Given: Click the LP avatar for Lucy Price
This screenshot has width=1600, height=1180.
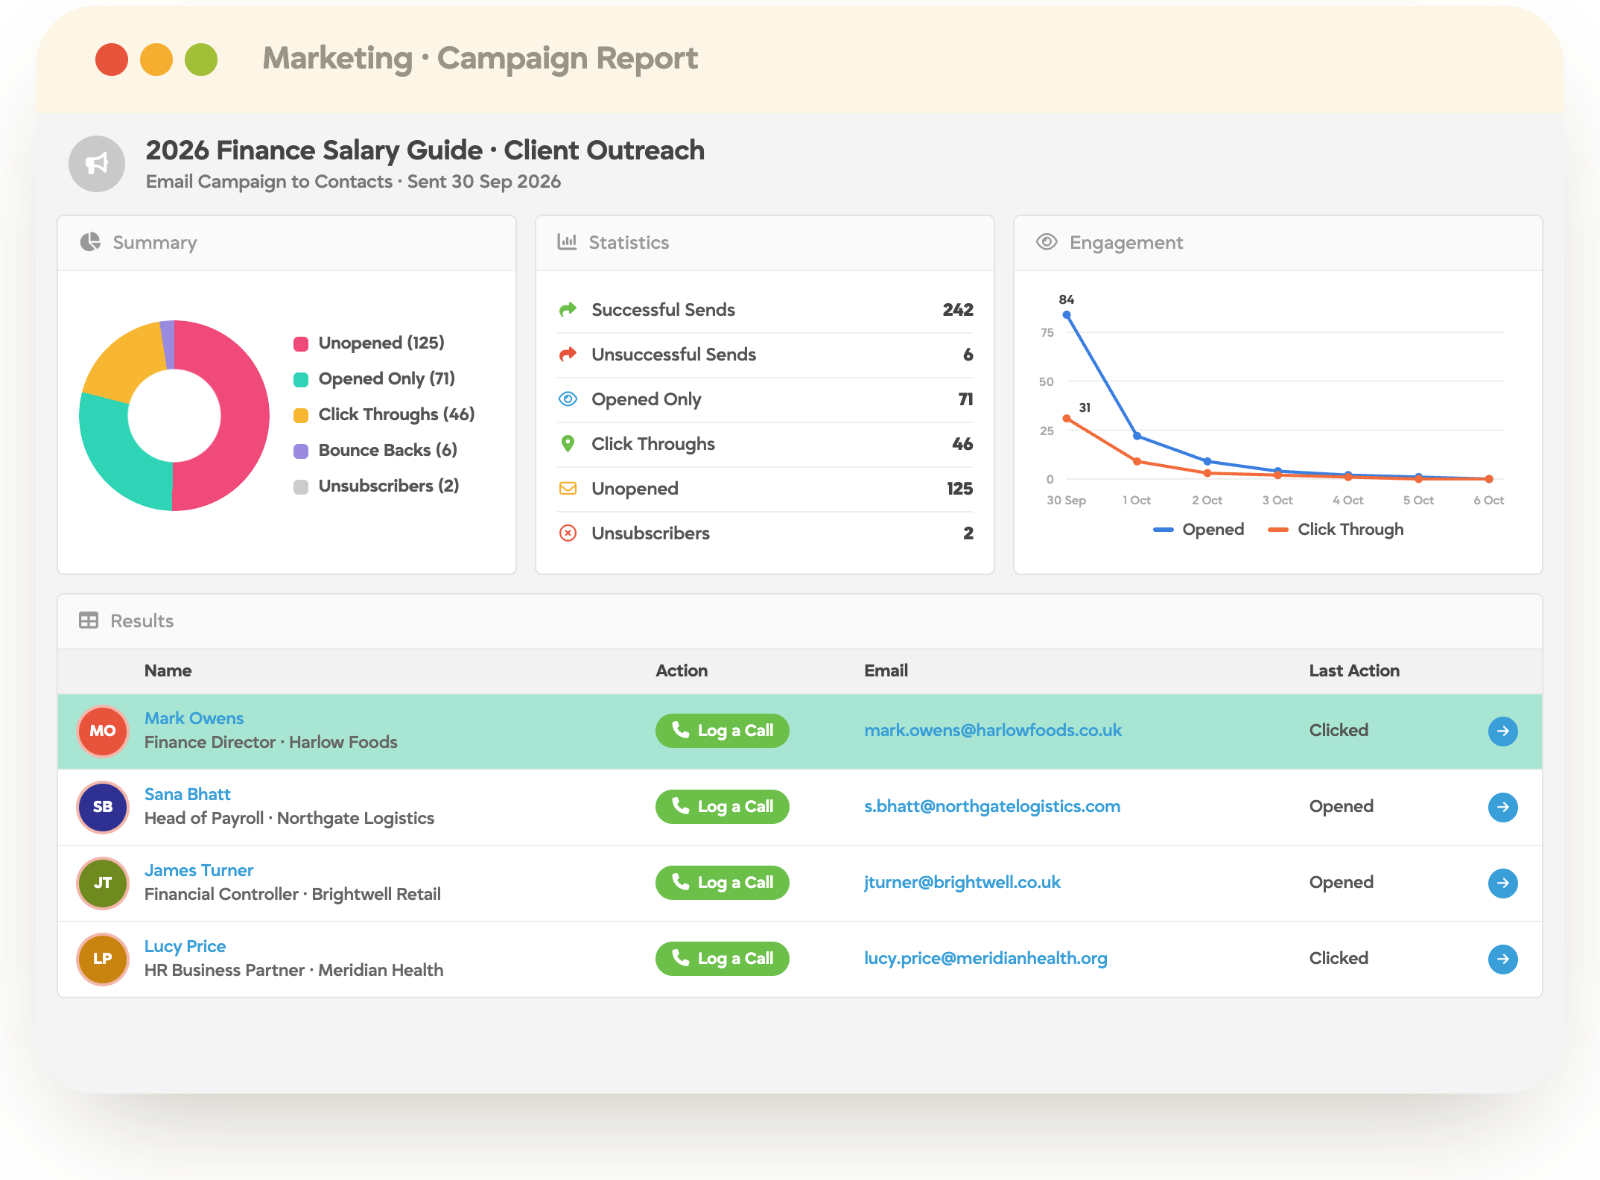Looking at the screenshot, I should 103,959.
